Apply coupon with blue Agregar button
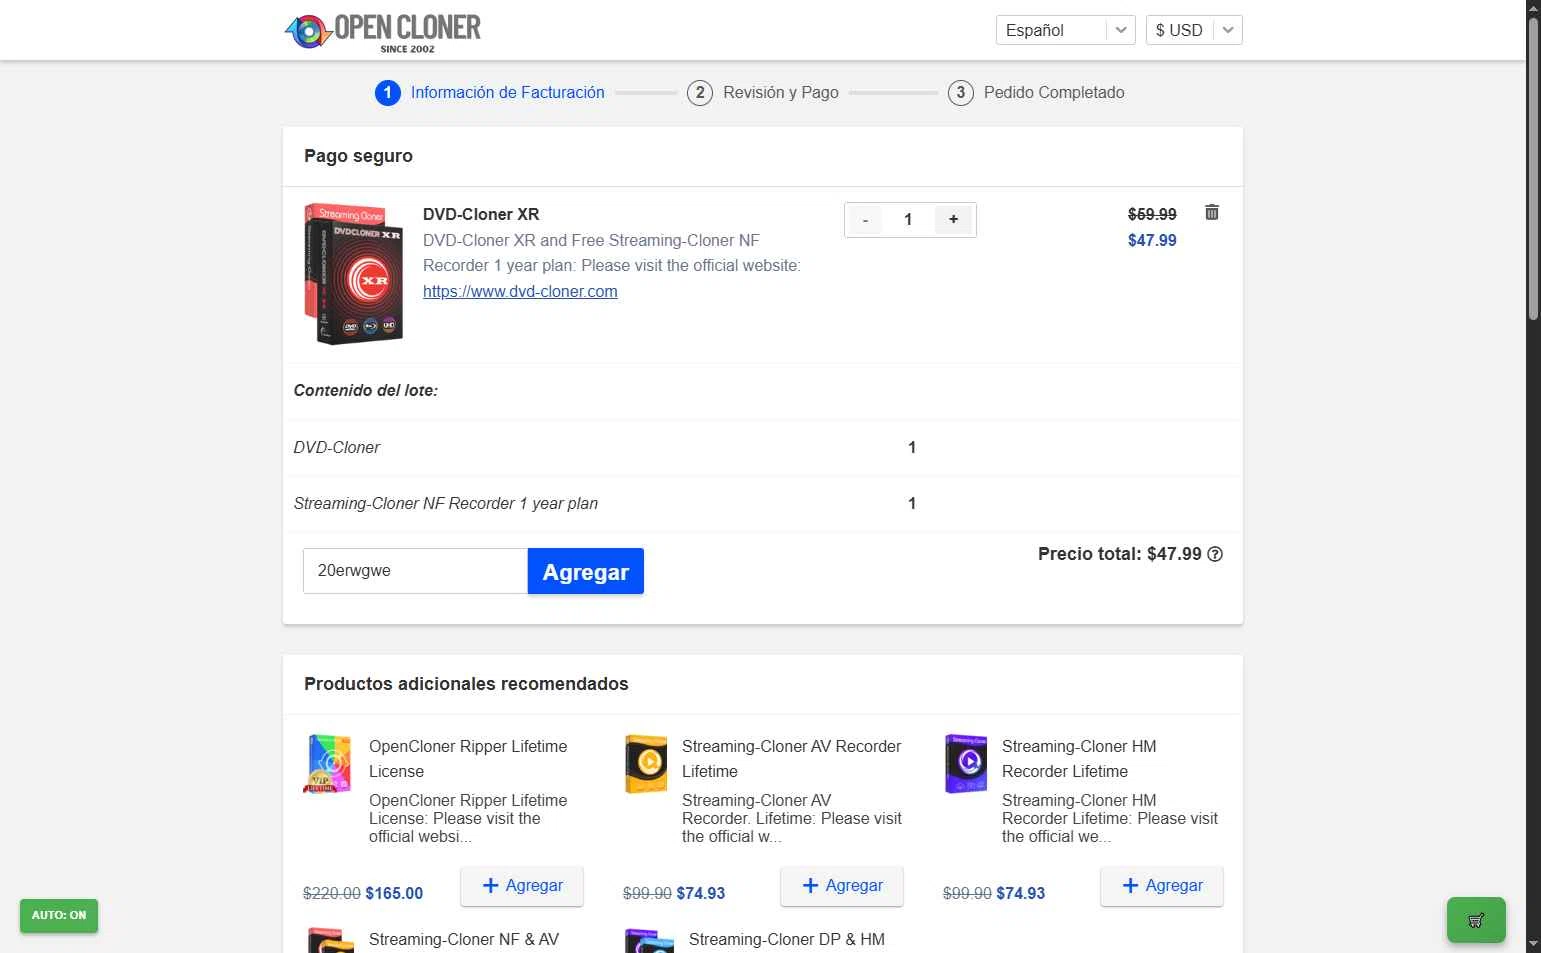Screen dimensions: 1541x953 [586, 571]
